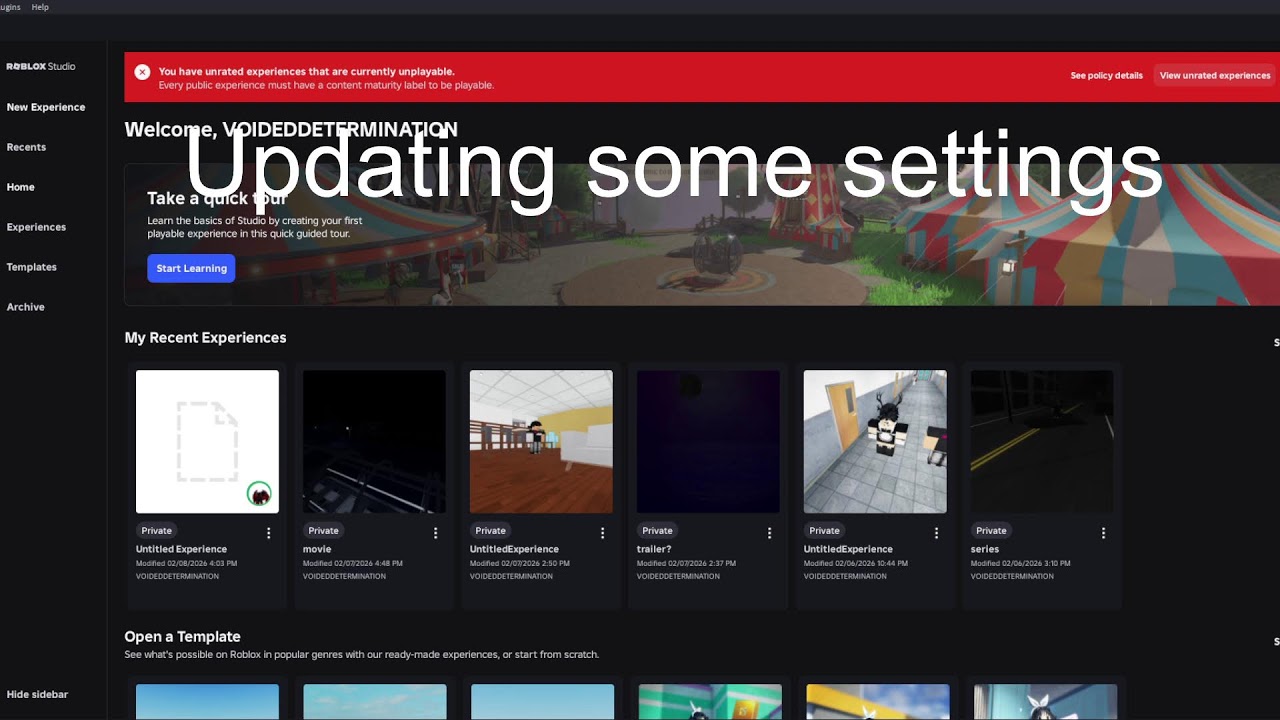1280x720 pixels.
Task: Click VOIDEDDETERMINATION owner name on series card
Action: 1012,576
